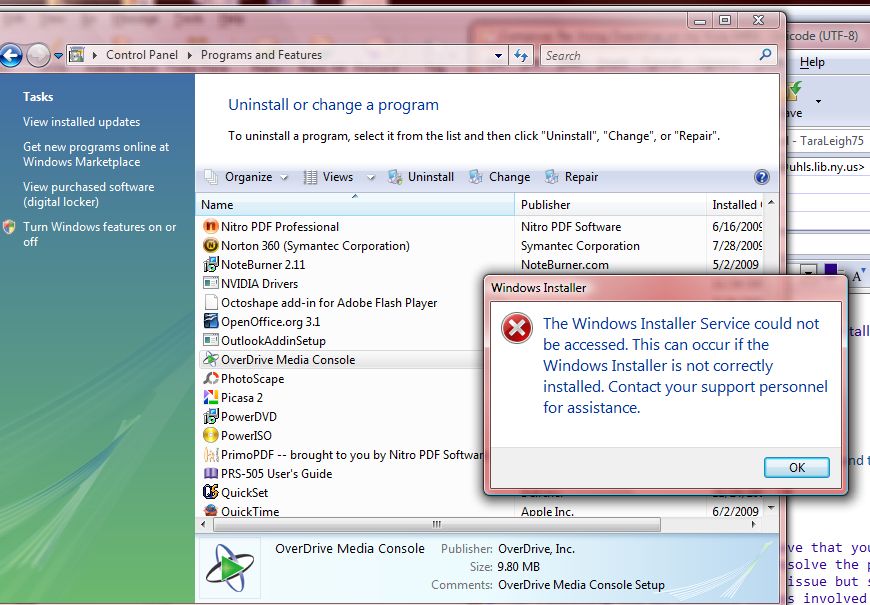The image size is (870, 605).
Task: Click the Control Panel address bar icon
Action: [x=77, y=55]
